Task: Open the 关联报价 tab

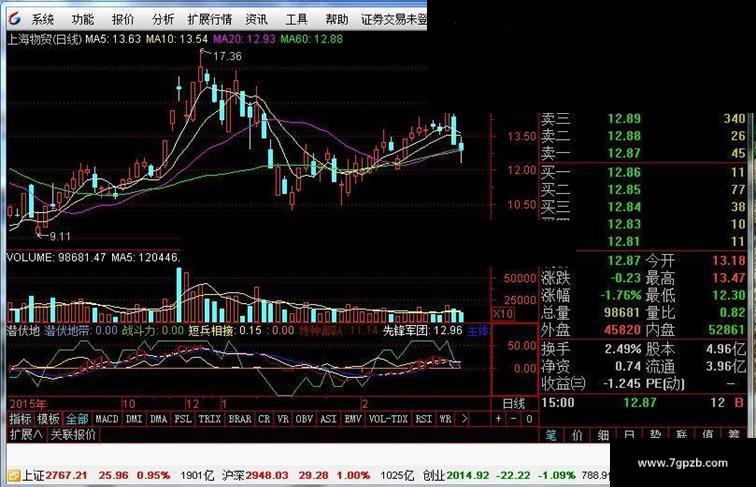Action: click(x=73, y=434)
